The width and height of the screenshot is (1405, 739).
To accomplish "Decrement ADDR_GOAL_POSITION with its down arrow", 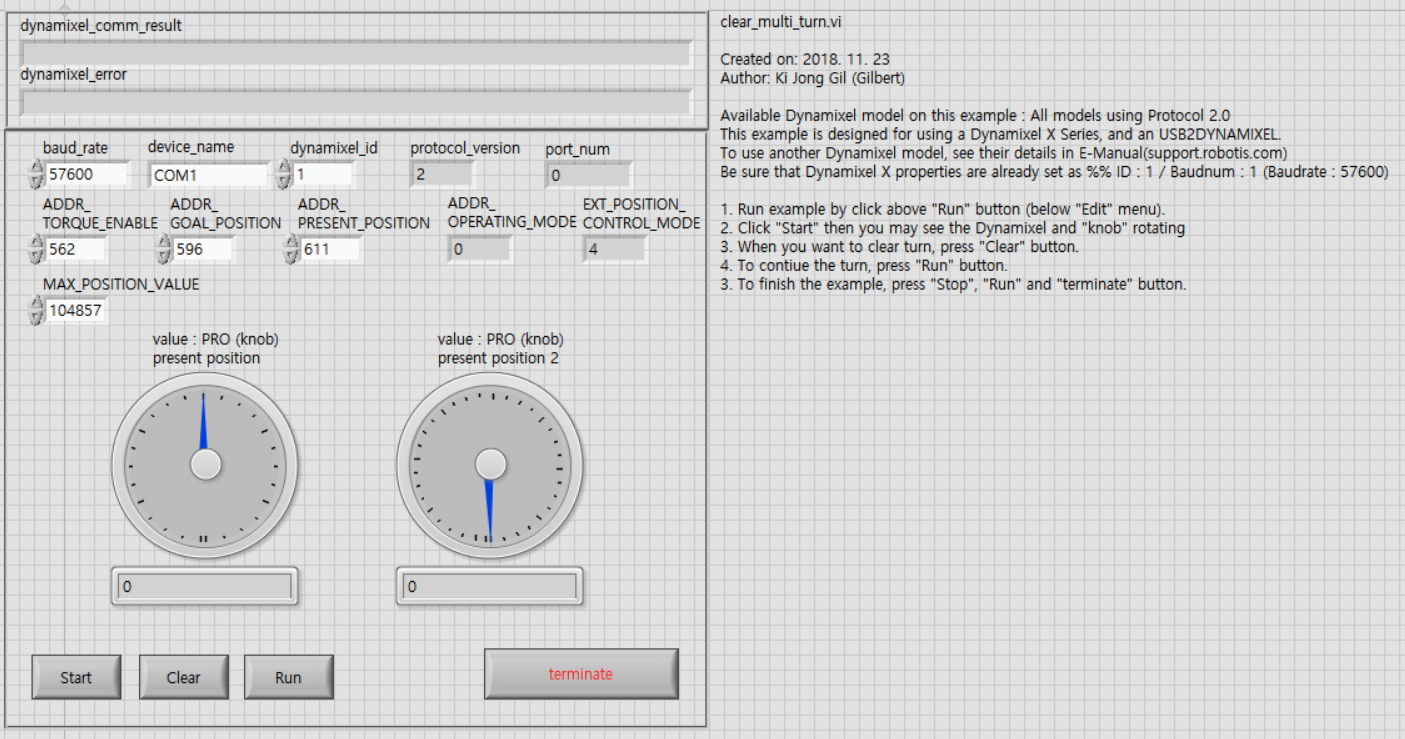I will (162, 254).
